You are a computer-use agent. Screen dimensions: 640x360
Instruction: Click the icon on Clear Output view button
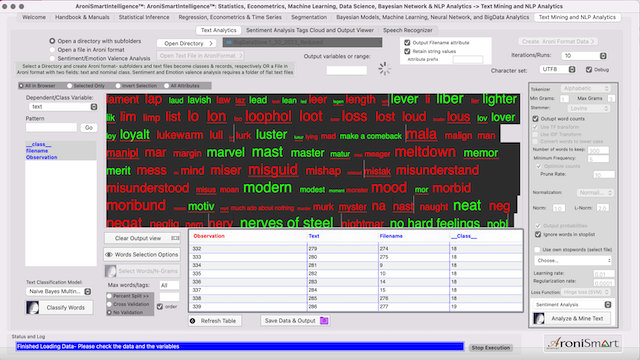(x=175, y=238)
